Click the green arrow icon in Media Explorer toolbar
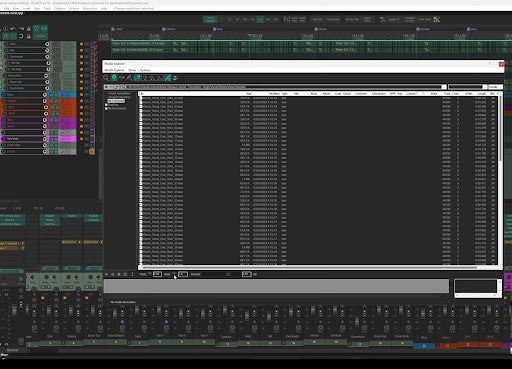Image resolution: width=512 pixels, height=369 pixels. point(137,78)
